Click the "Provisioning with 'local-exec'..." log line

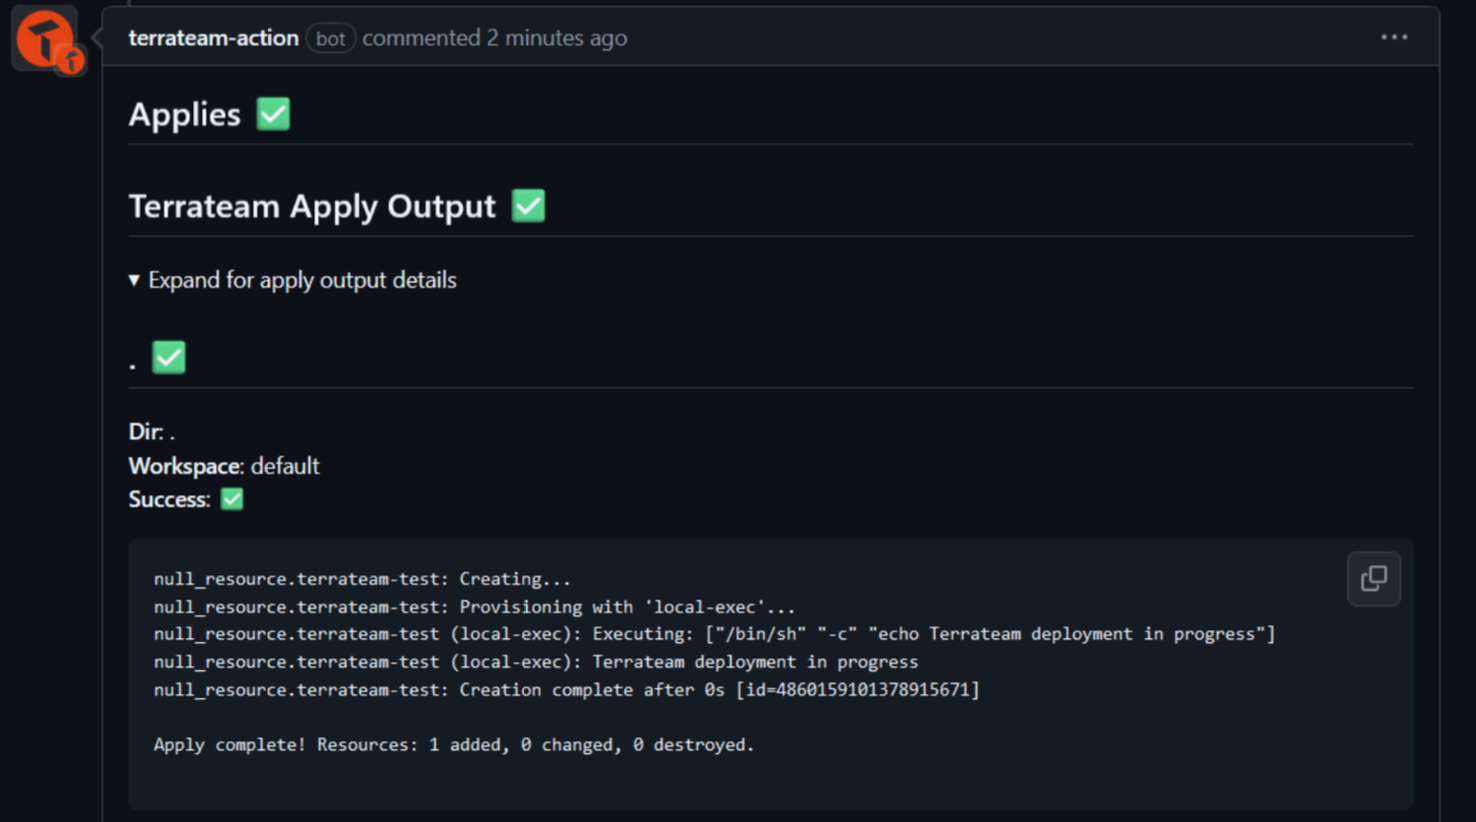tap(474, 607)
